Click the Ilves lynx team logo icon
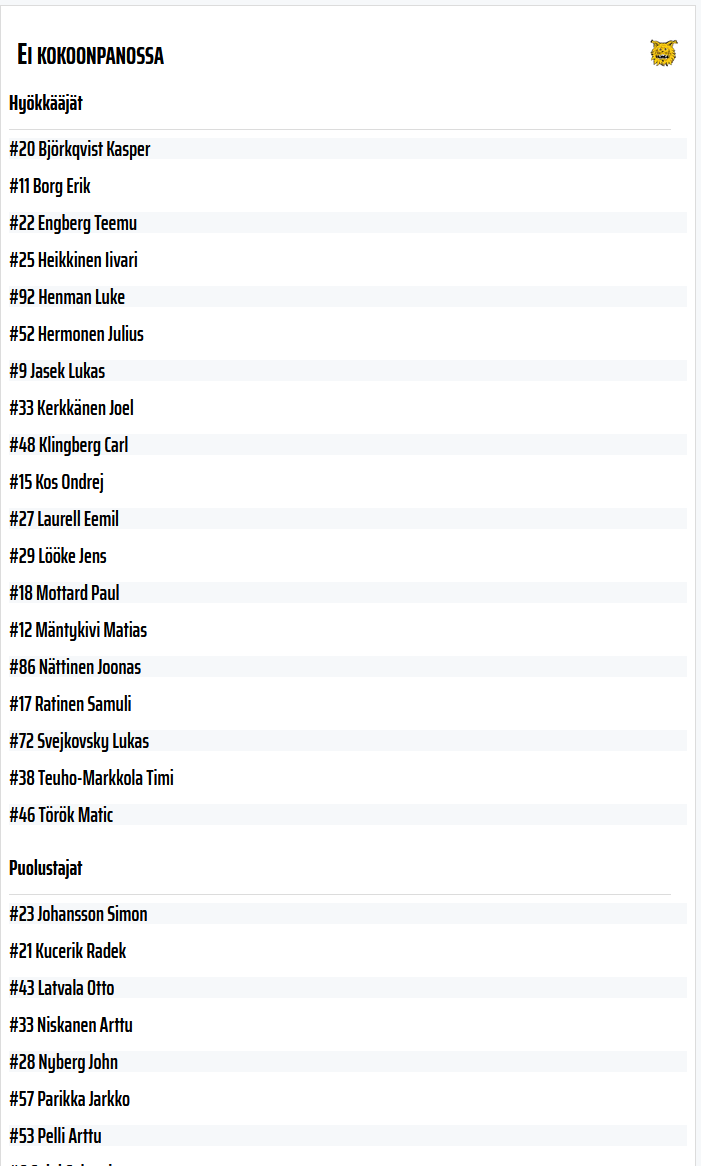This screenshot has width=701, height=1166. click(664, 54)
